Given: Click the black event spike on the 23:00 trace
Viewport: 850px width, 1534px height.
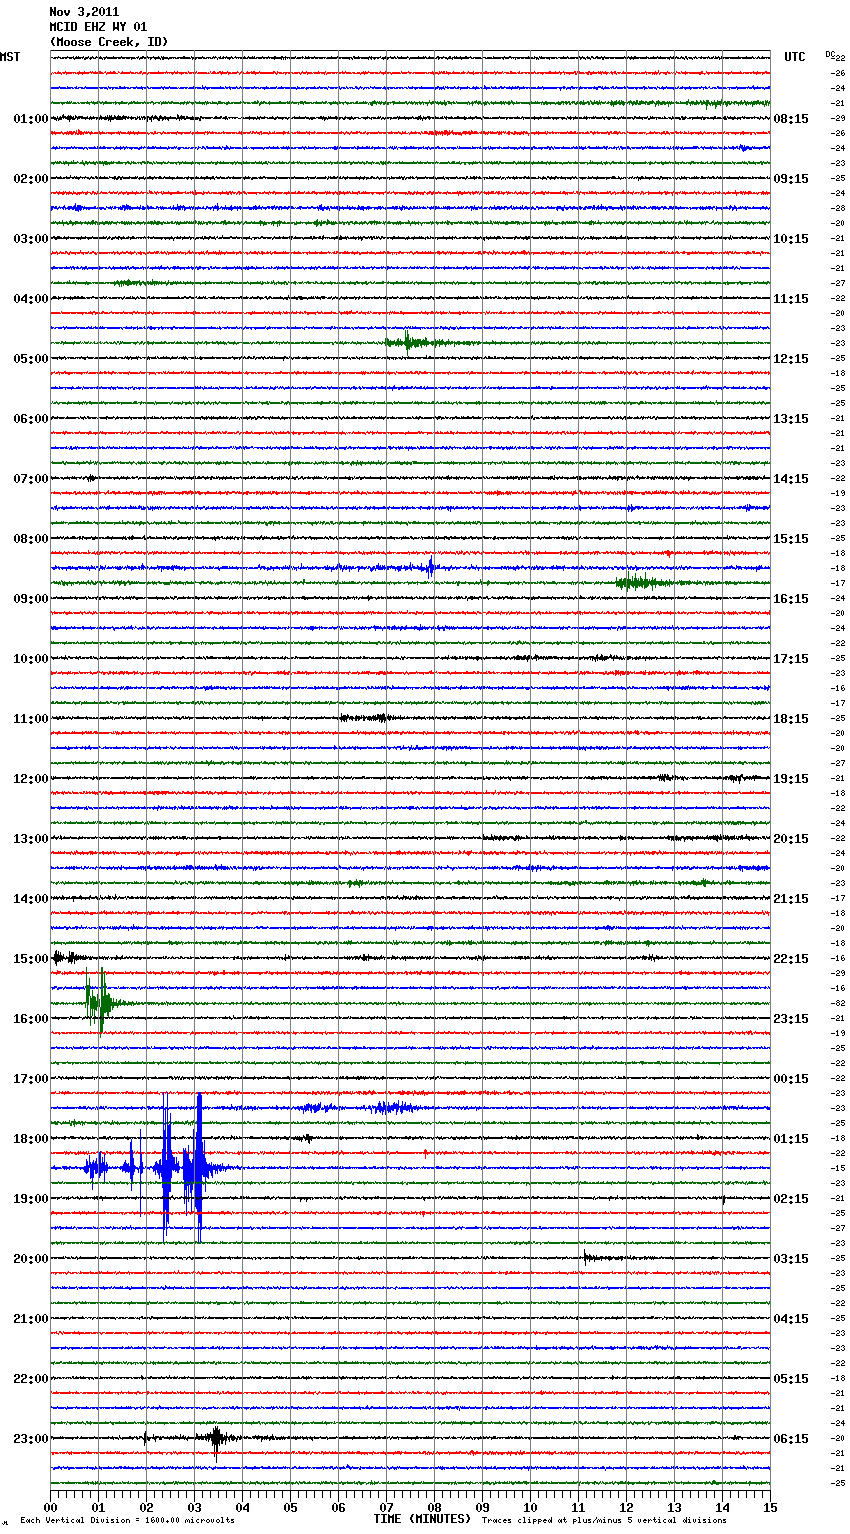Looking at the screenshot, I should point(216,1439).
